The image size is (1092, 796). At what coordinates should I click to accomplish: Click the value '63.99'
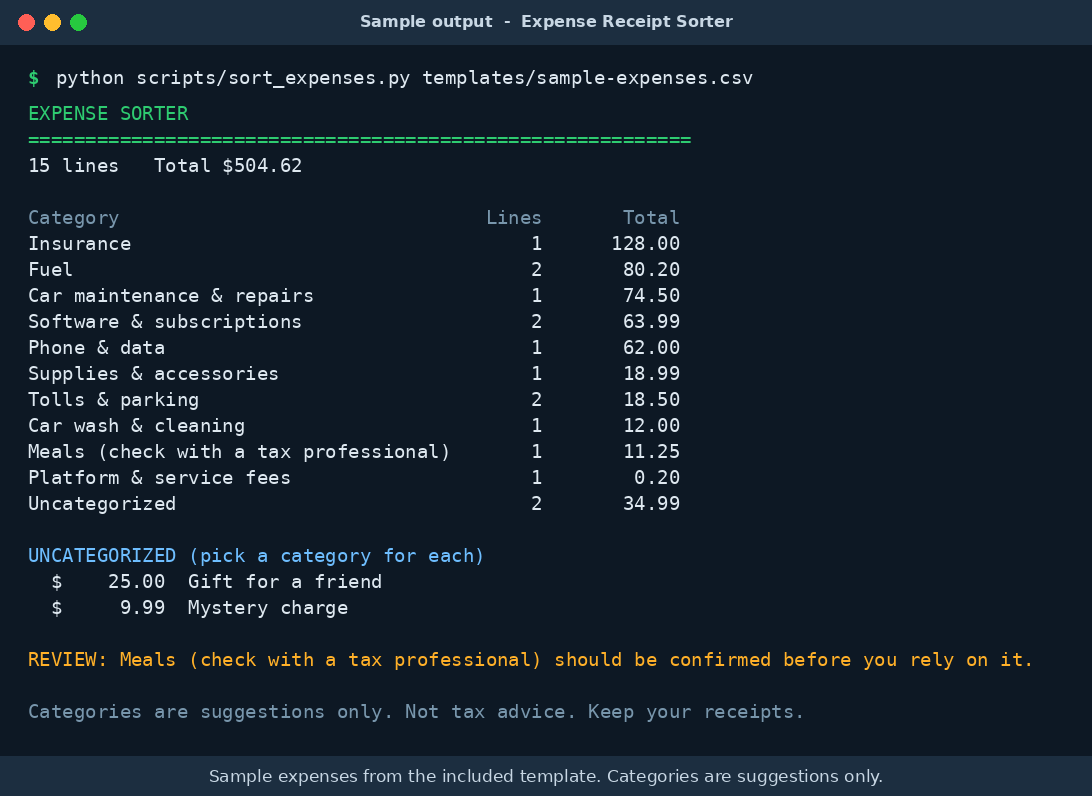[x=651, y=322]
